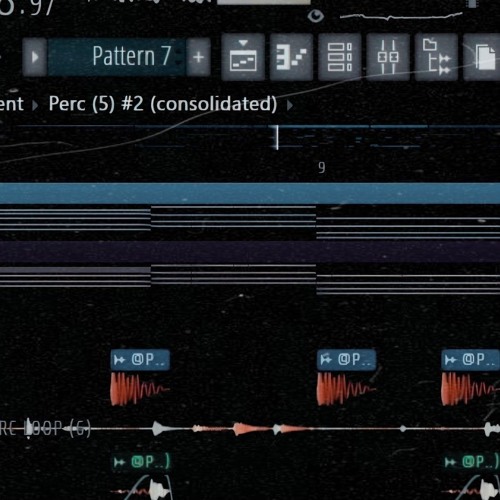Screen dimensions: 500x500
Task: Click bar 9 on the timeline ruler
Action: 321,167
